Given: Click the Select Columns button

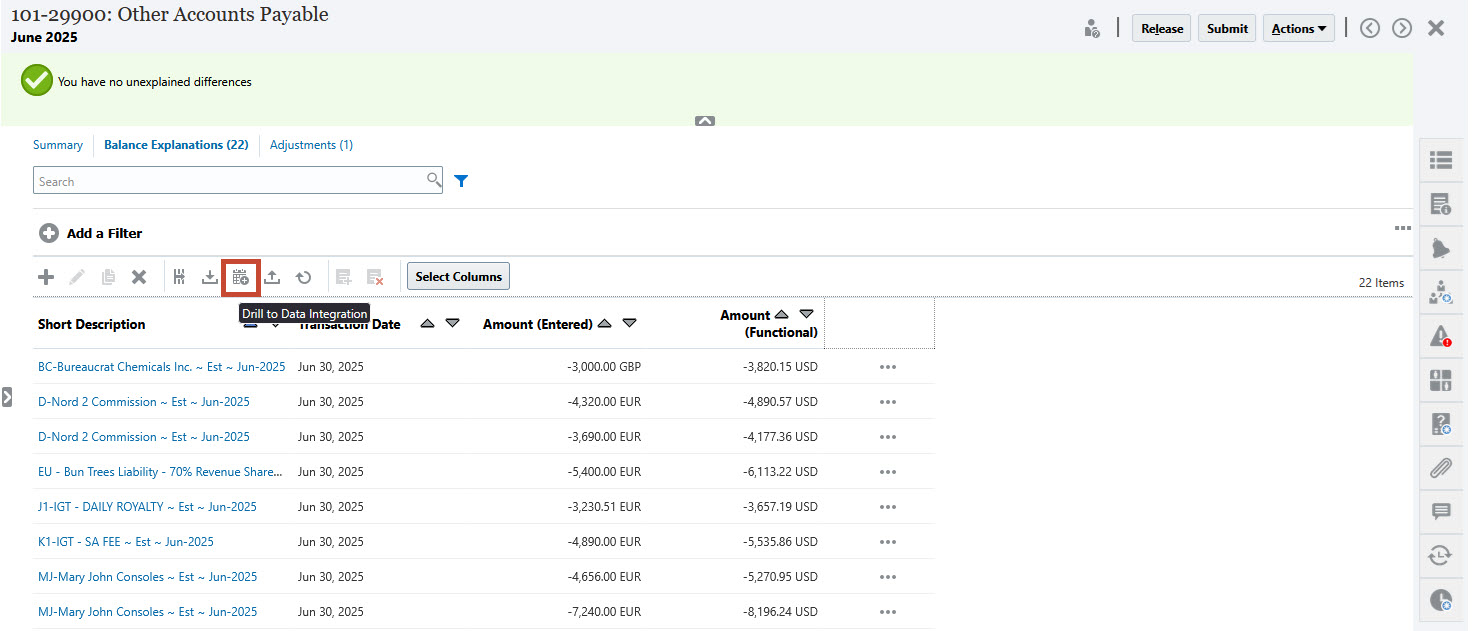Looking at the screenshot, I should tap(458, 277).
